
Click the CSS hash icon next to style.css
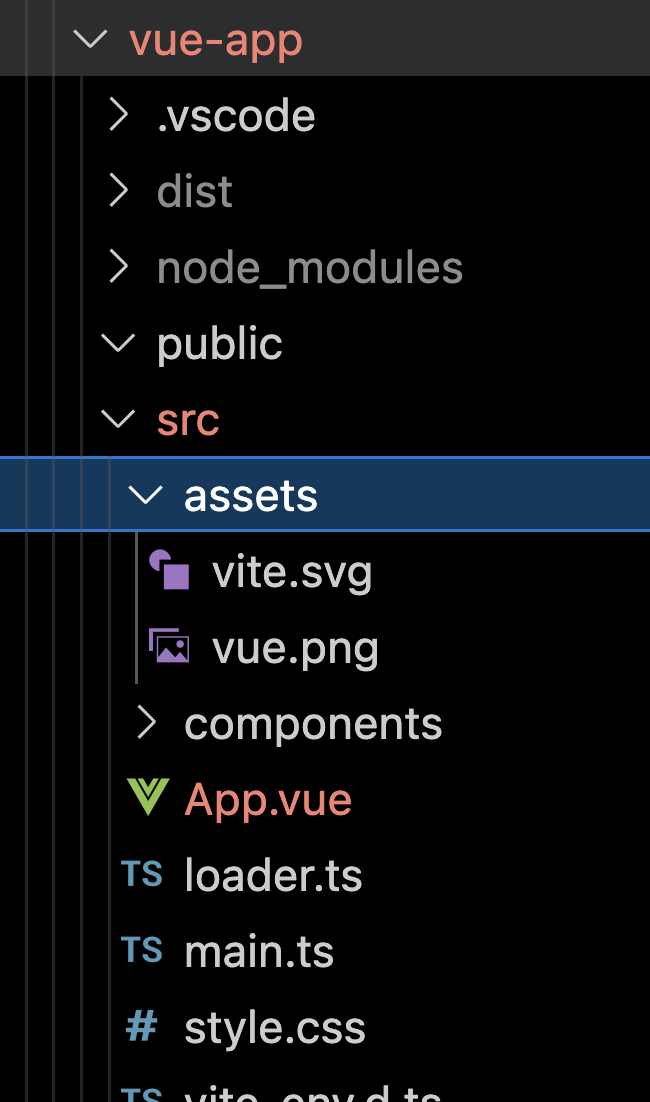(139, 1027)
